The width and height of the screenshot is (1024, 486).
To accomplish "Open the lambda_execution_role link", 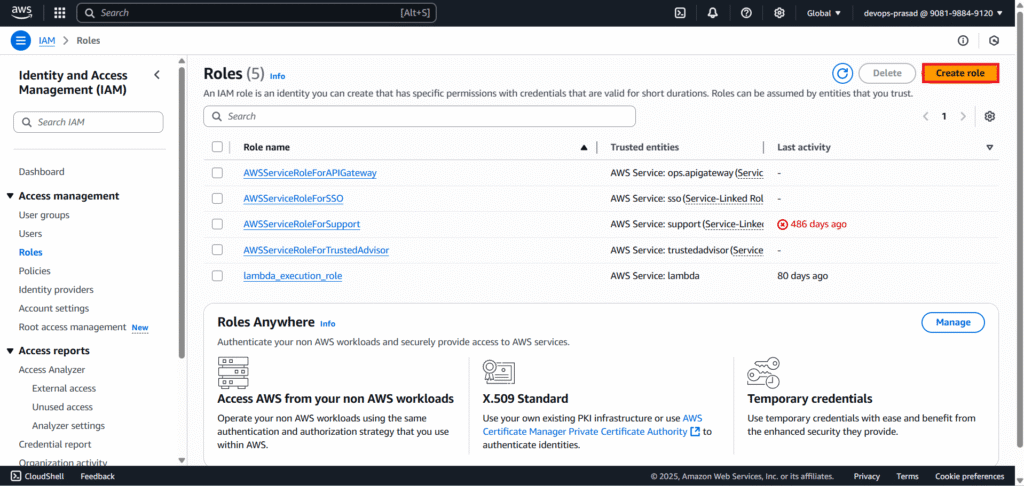I will click(293, 276).
